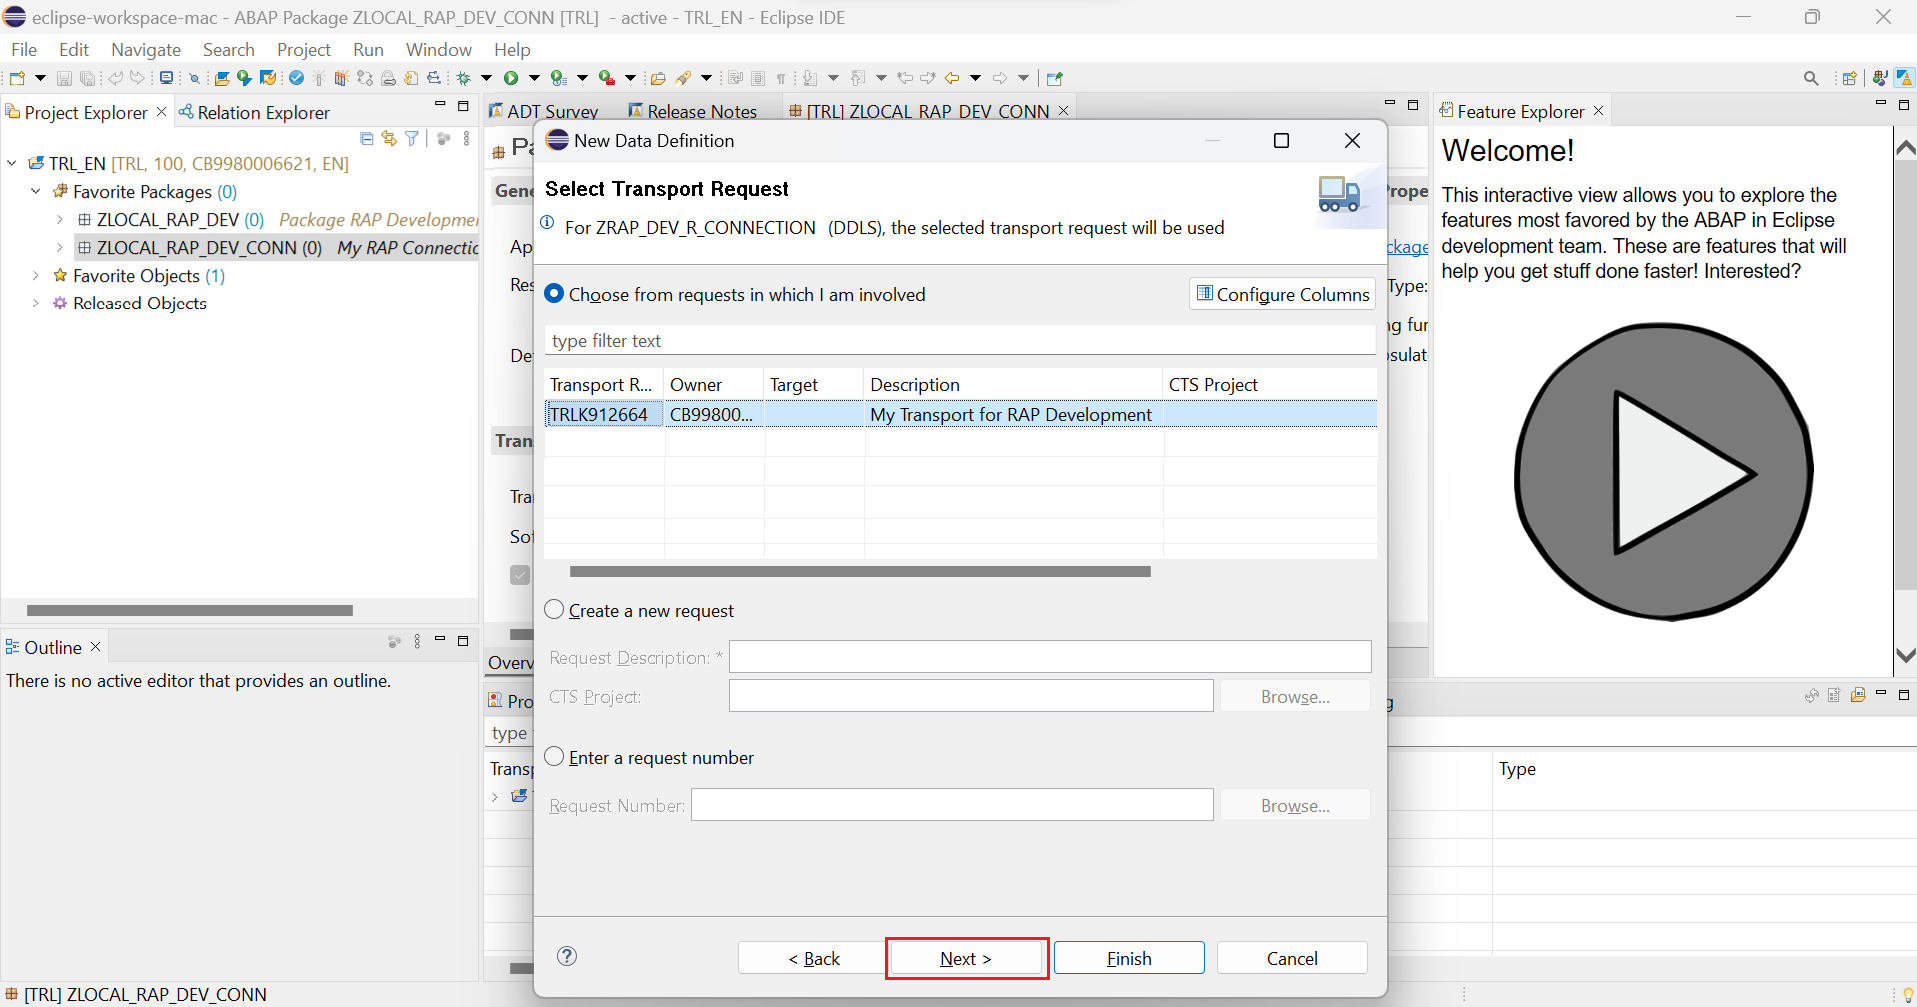The height and width of the screenshot is (1007, 1917).
Task: Click the Open ABAP Development Object icon
Action: click(222, 78)
